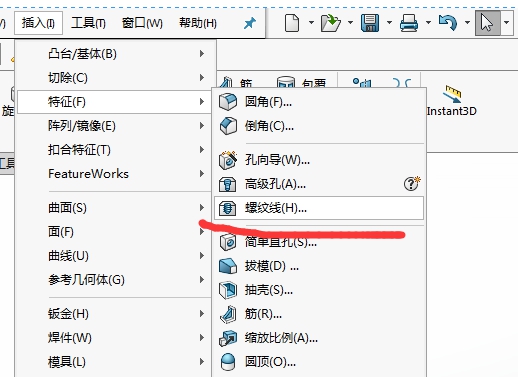
Task: Open the Open-file dropdown arrow
Action: pos(350,23)
